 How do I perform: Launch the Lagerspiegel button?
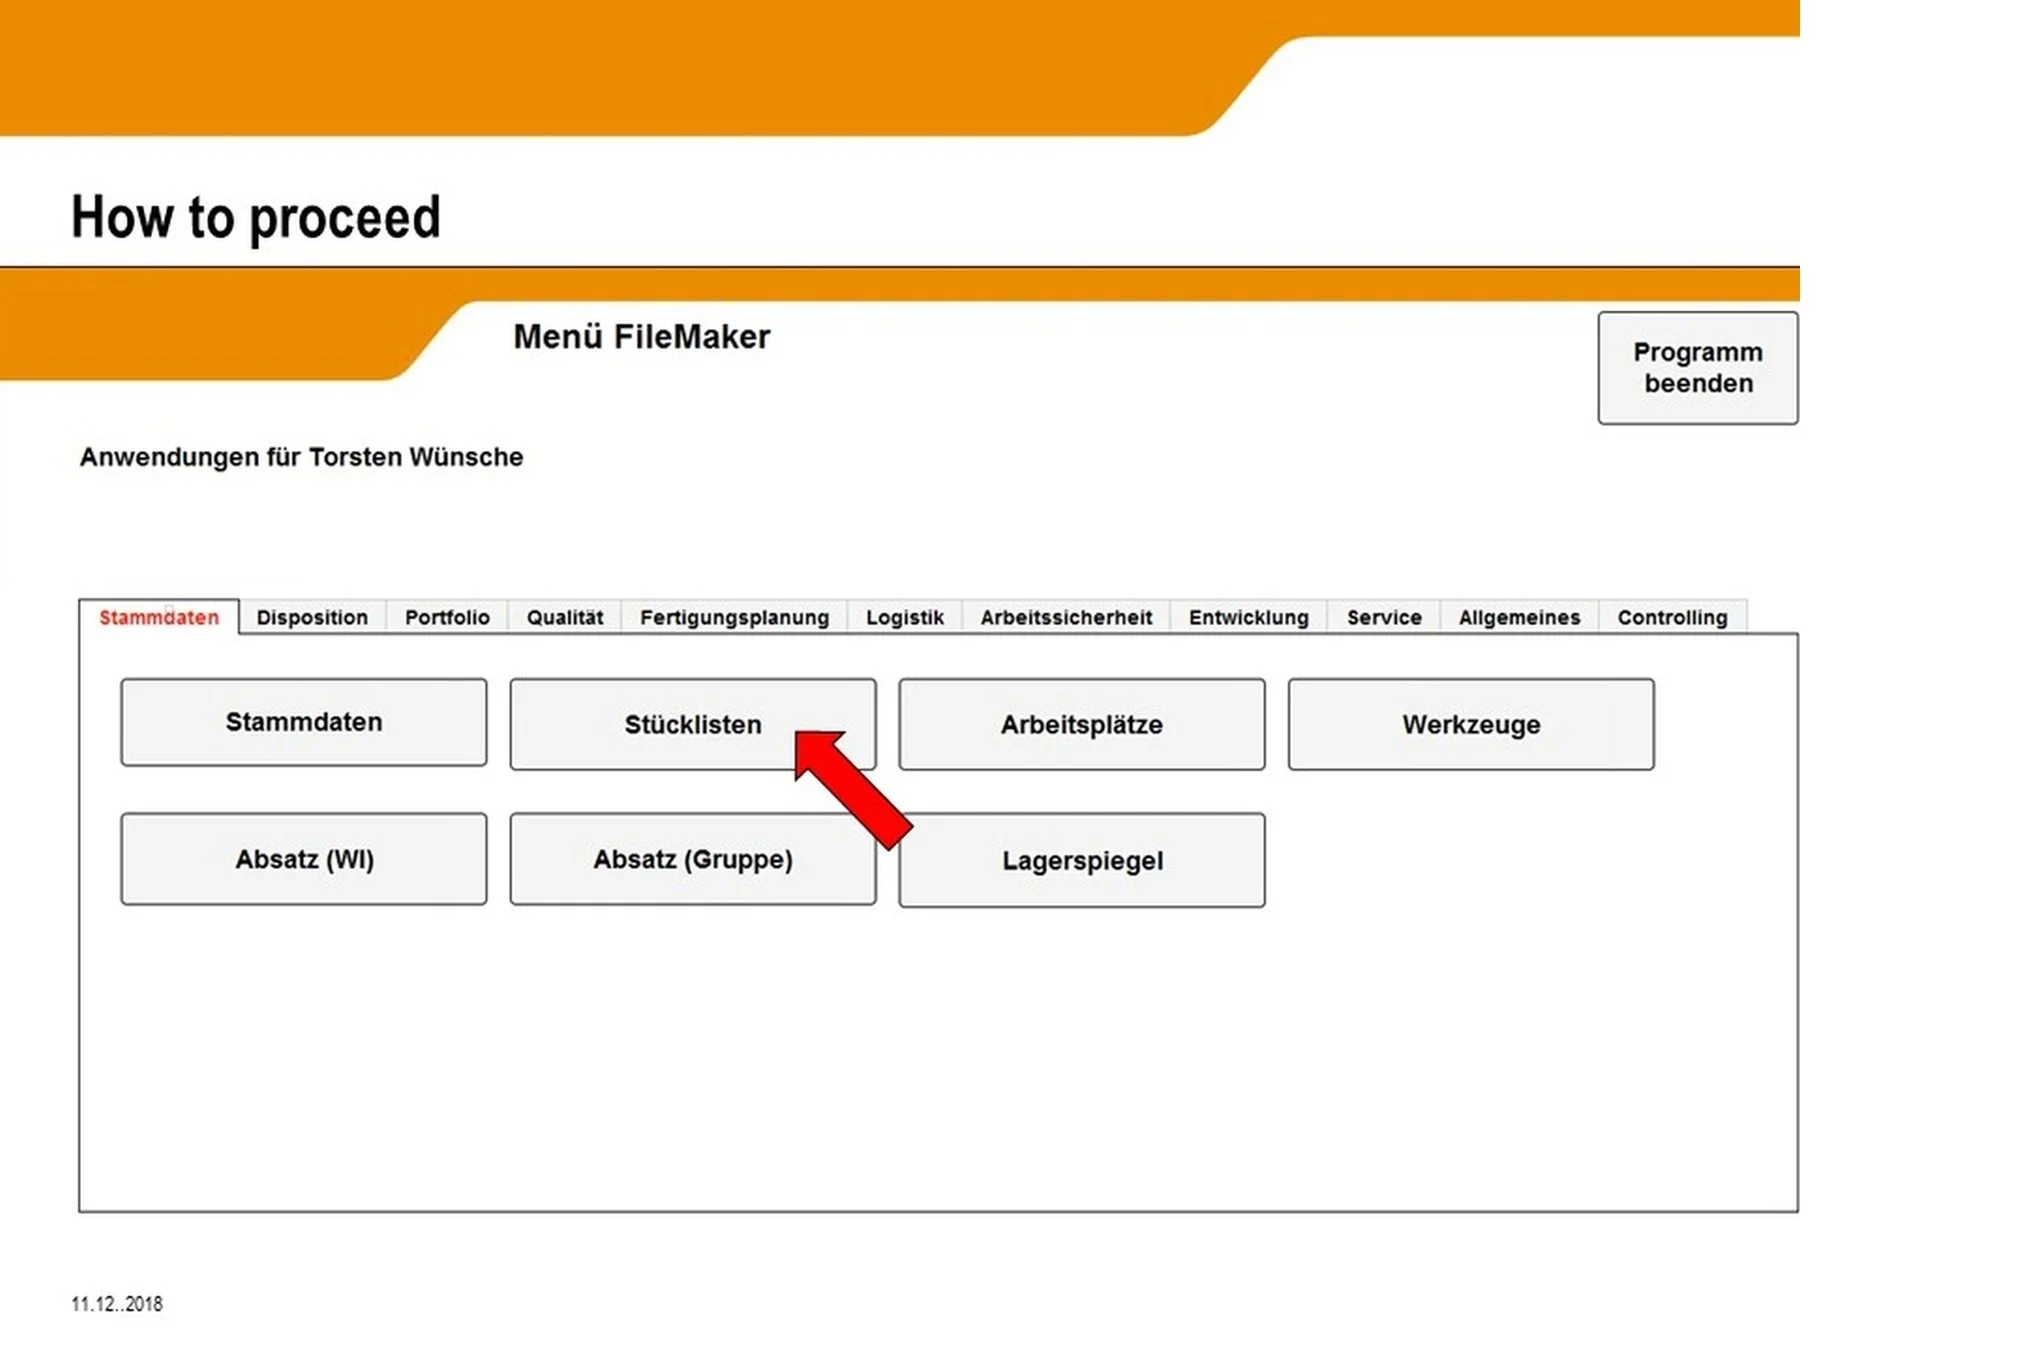coord(1082,861)
